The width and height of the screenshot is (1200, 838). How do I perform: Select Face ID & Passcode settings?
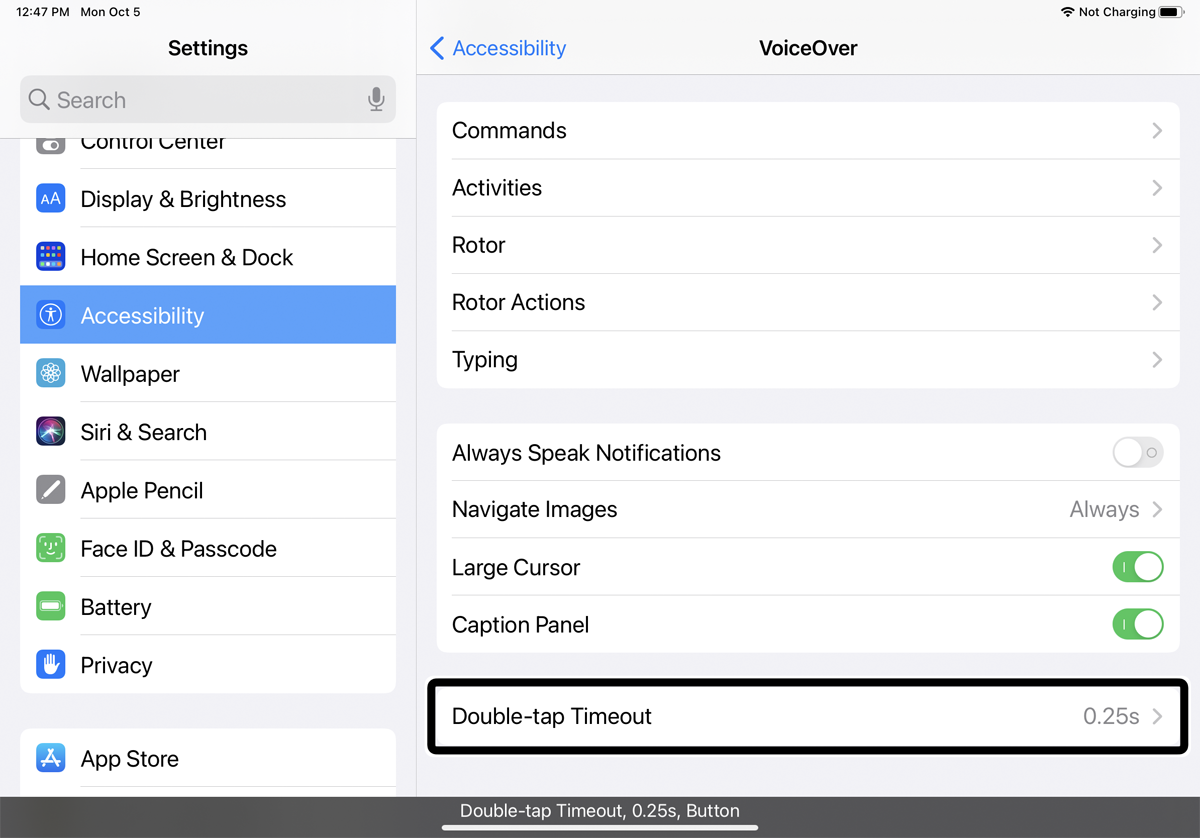click(x=208, y=548)
